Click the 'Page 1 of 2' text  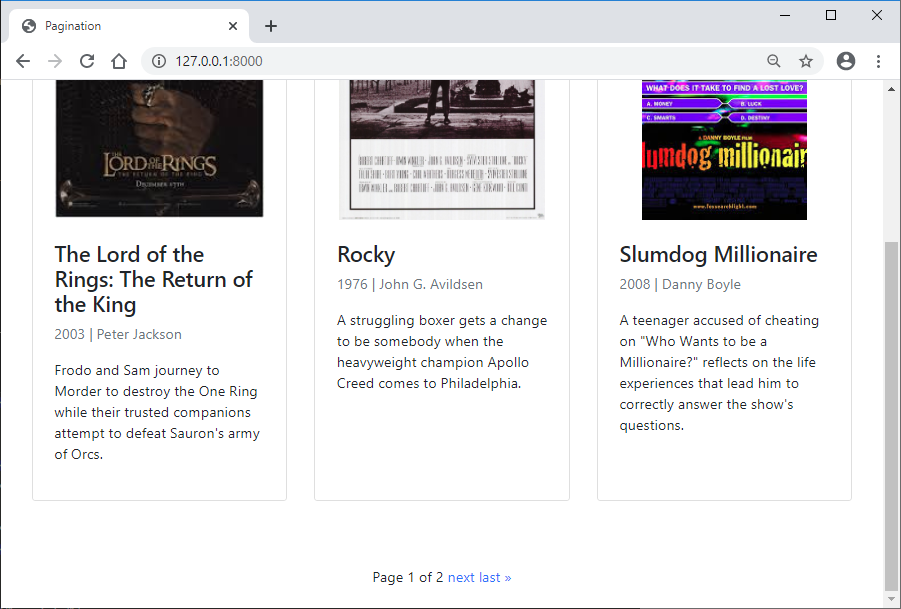[407, 577]
